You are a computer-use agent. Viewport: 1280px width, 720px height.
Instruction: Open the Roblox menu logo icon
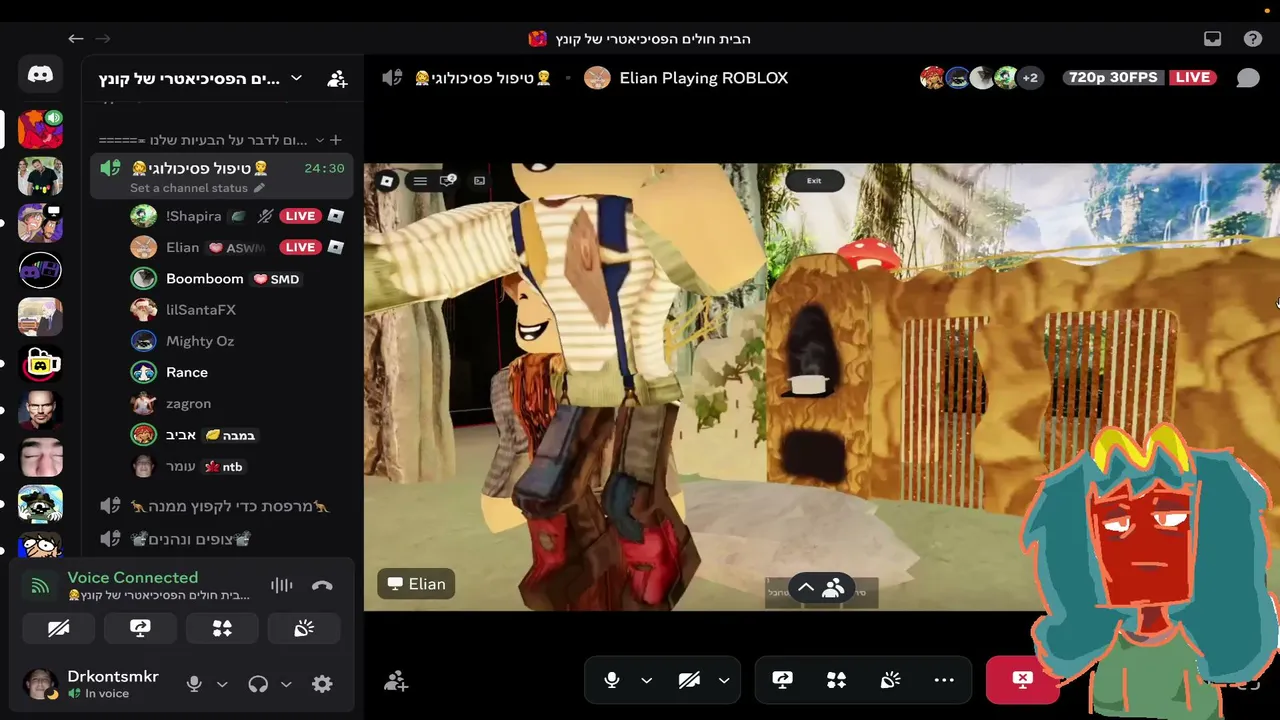coord(387,181)
